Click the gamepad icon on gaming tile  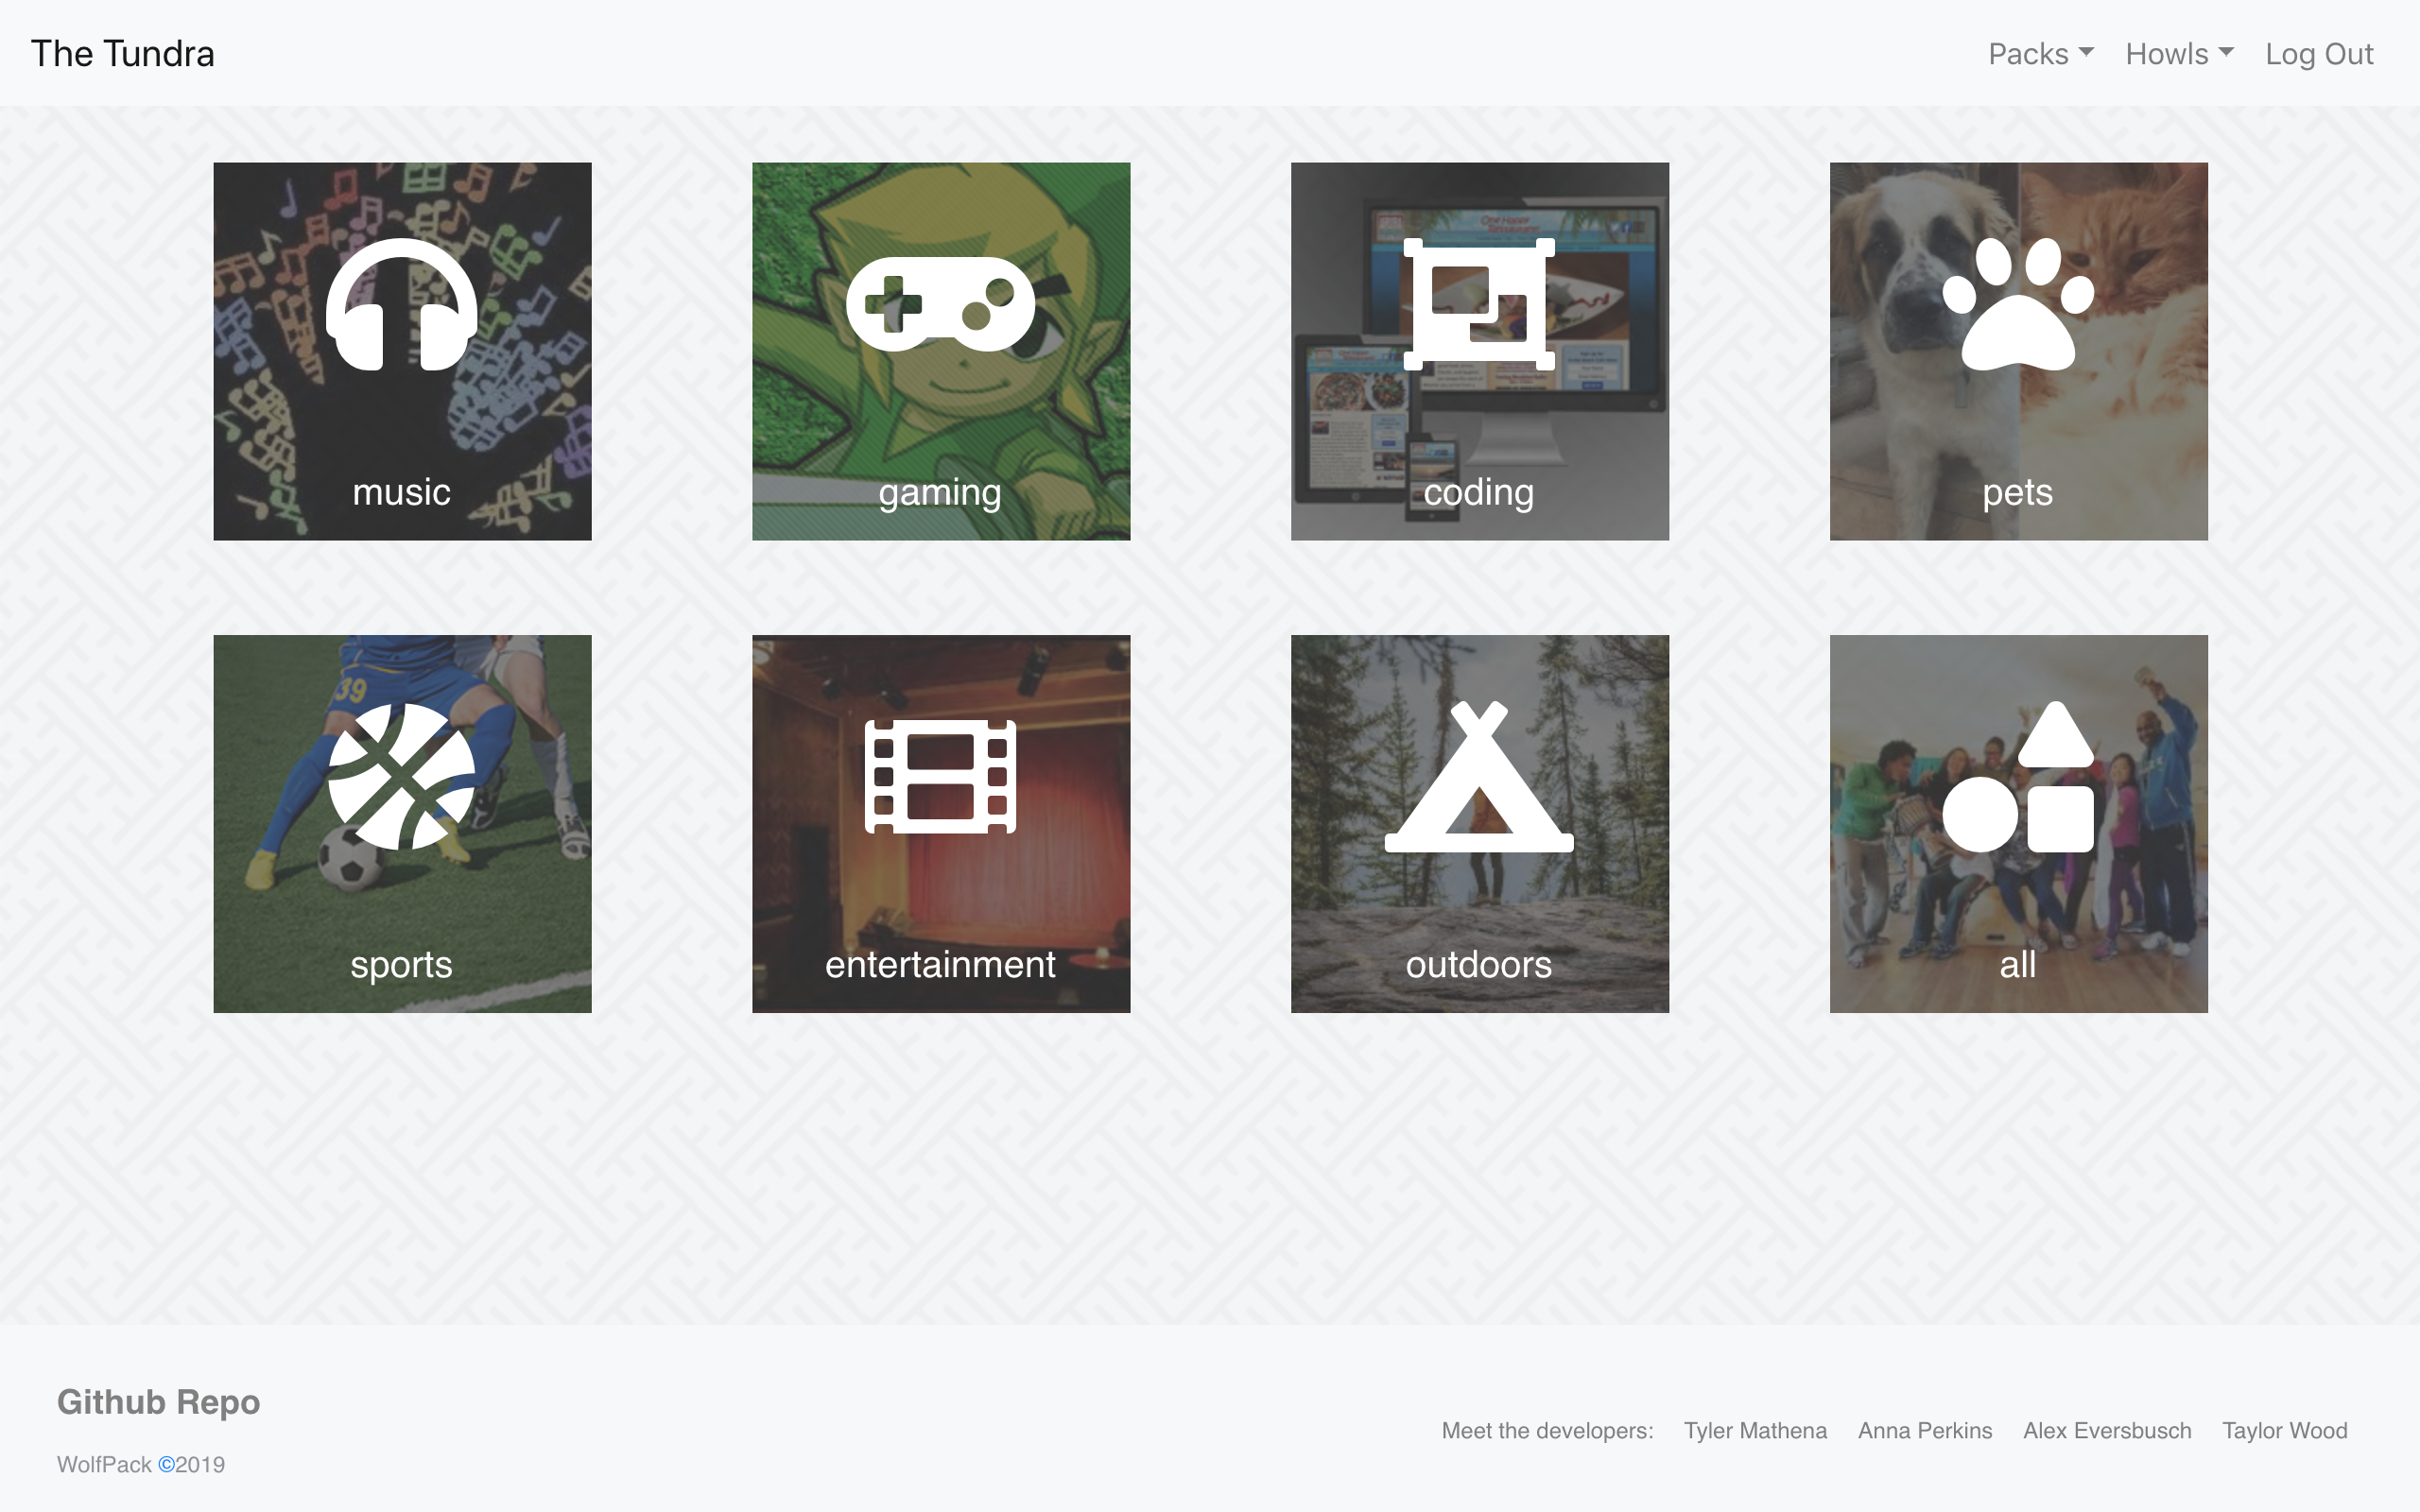tap(940, 304)
